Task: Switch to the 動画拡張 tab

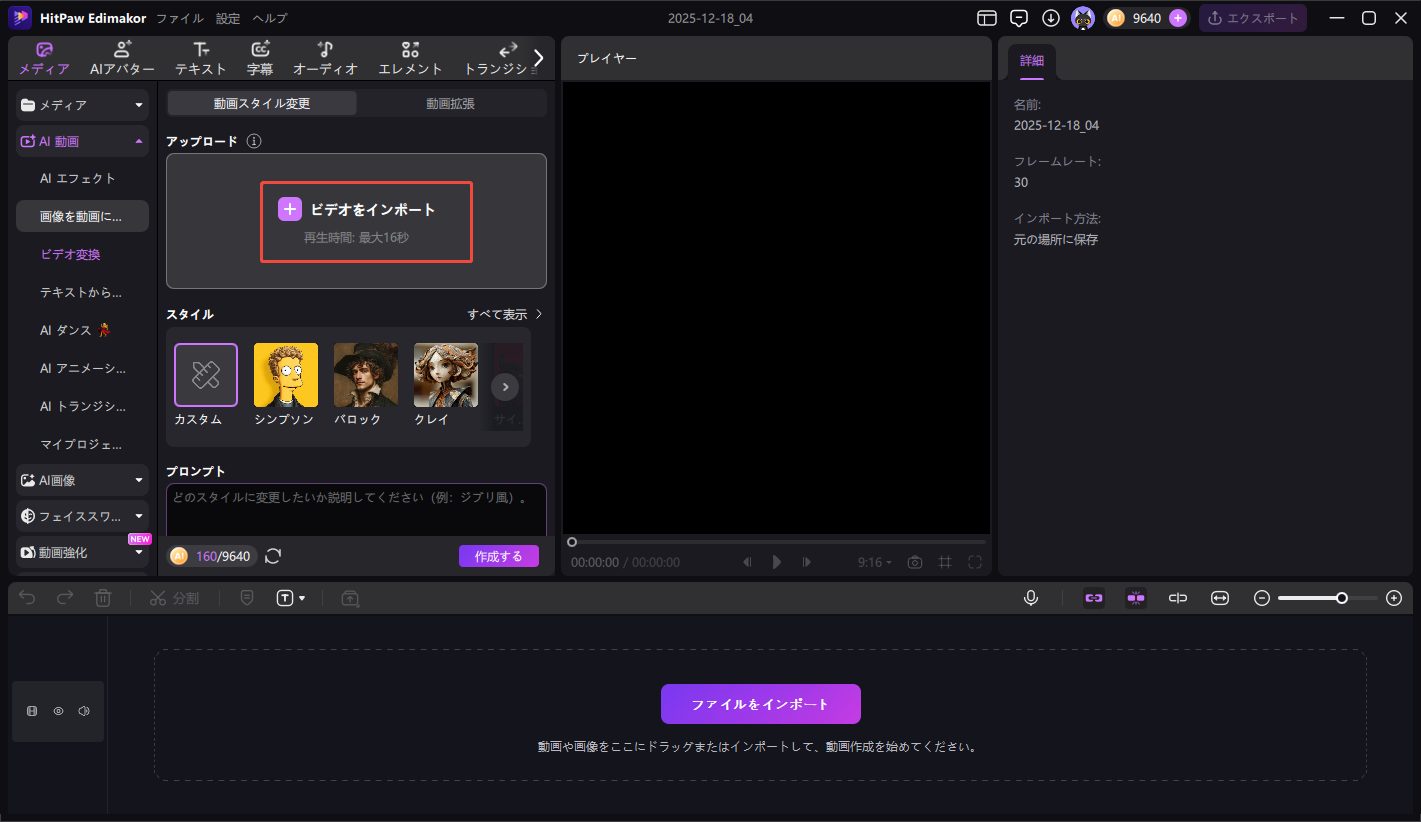Action: 451,103
